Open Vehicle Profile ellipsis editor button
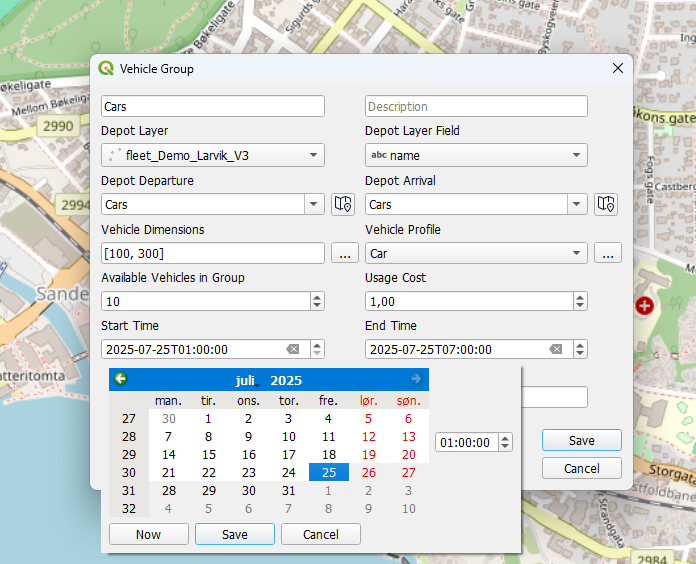 click(608, 253)
